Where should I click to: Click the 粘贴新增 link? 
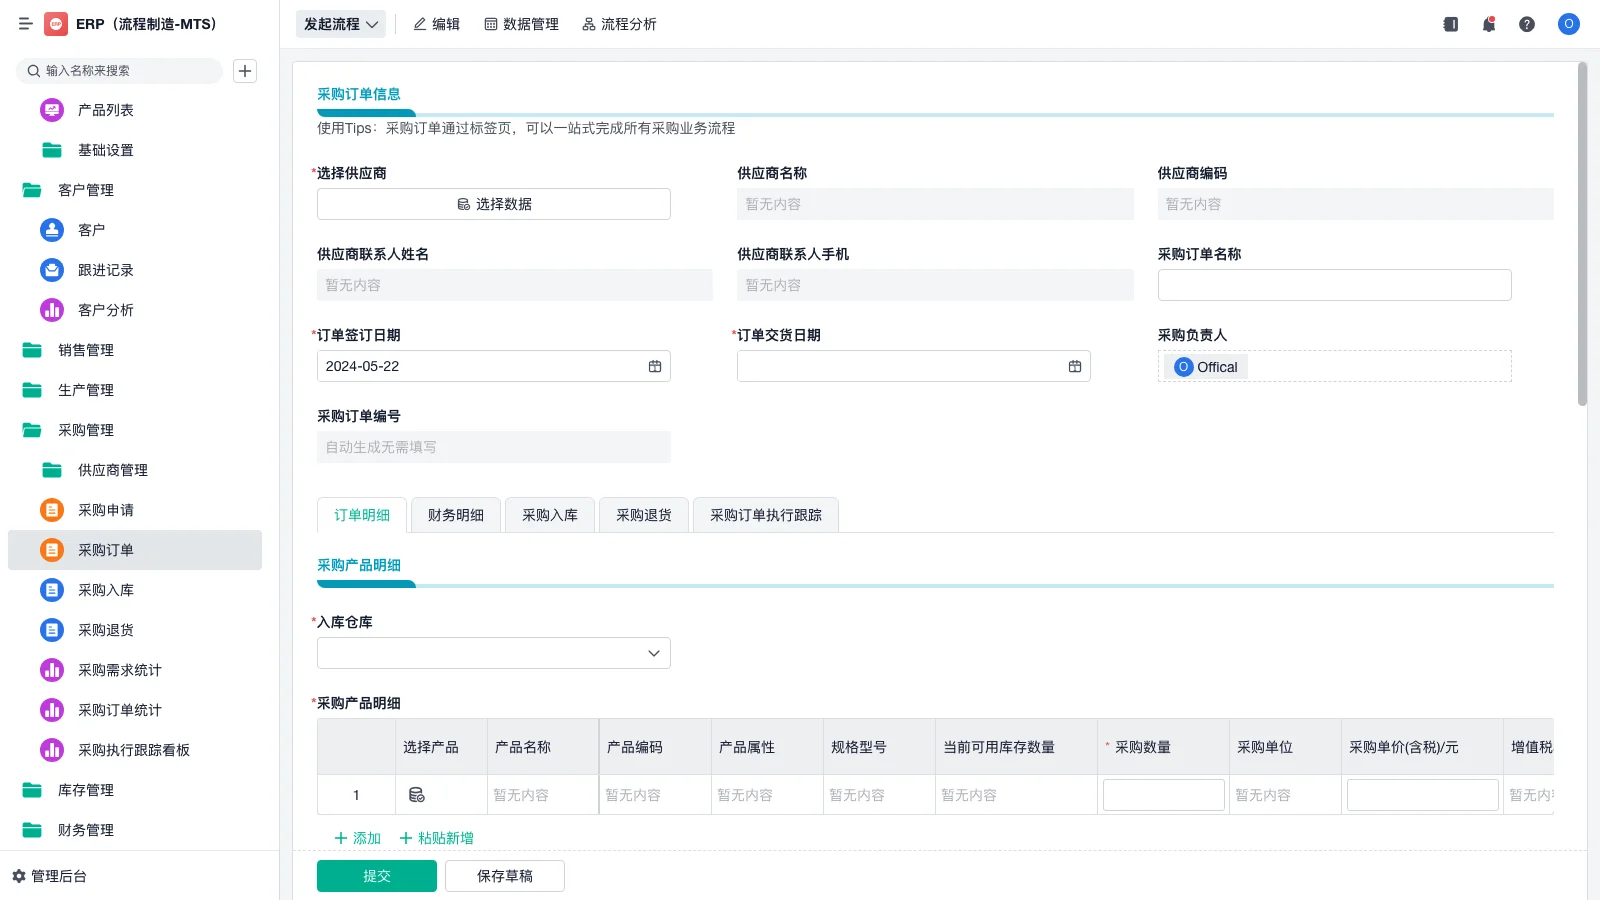(437, 838)
